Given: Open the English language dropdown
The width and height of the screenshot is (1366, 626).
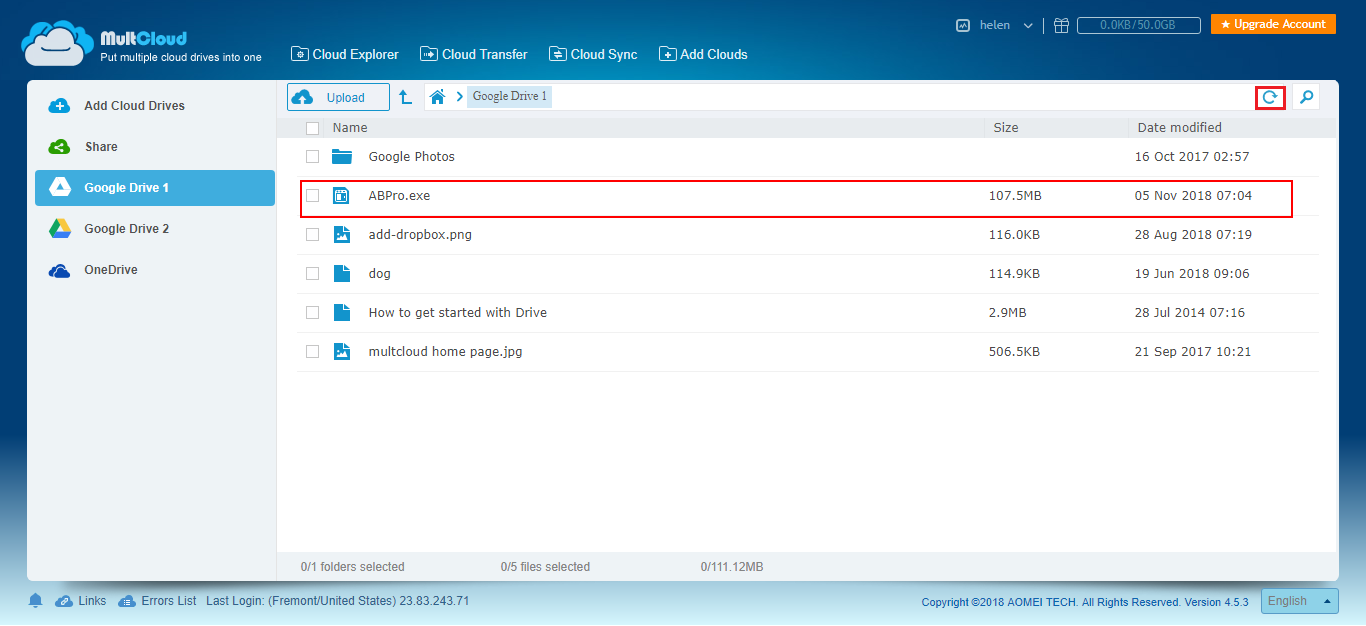Looking at the screenshot, I should [1299, 601].
